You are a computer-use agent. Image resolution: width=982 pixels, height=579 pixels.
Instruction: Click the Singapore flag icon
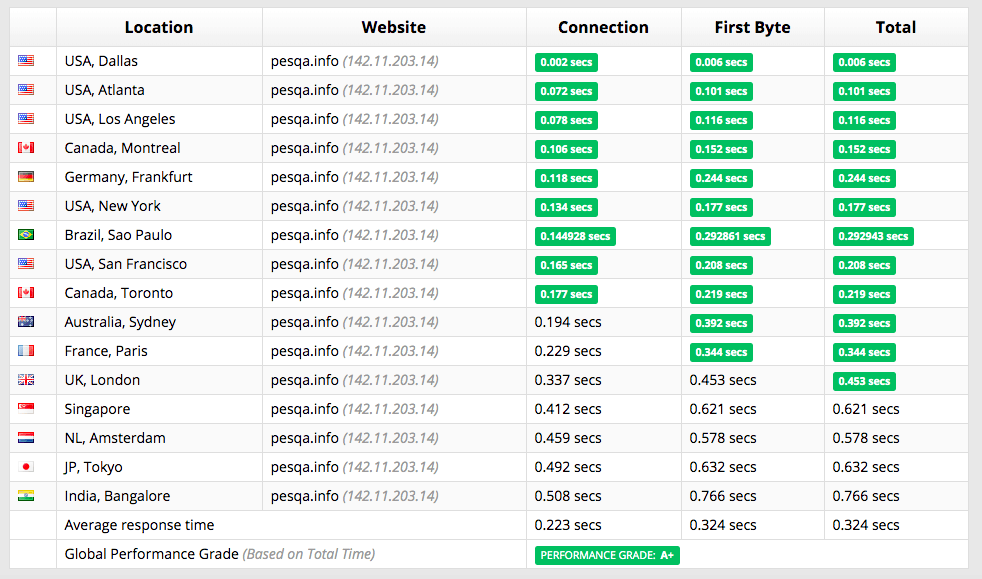pyautogui.click(x=26, y=409)
